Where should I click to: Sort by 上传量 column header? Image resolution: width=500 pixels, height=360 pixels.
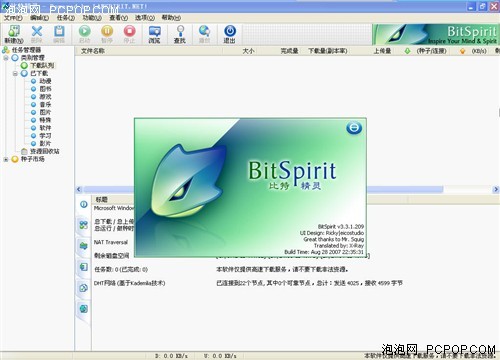382,51
